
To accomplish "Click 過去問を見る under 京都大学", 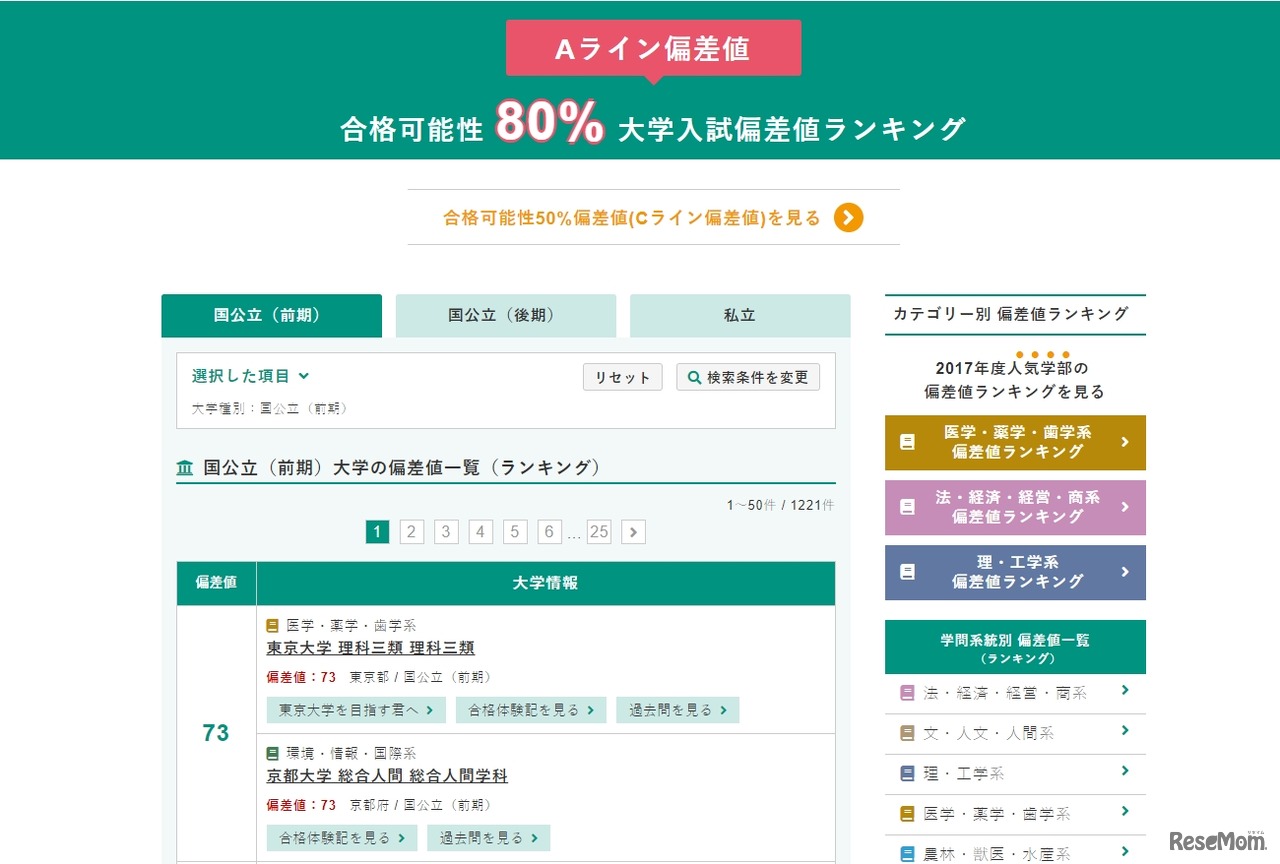I will pyautogui.click(x=488, y=838).
